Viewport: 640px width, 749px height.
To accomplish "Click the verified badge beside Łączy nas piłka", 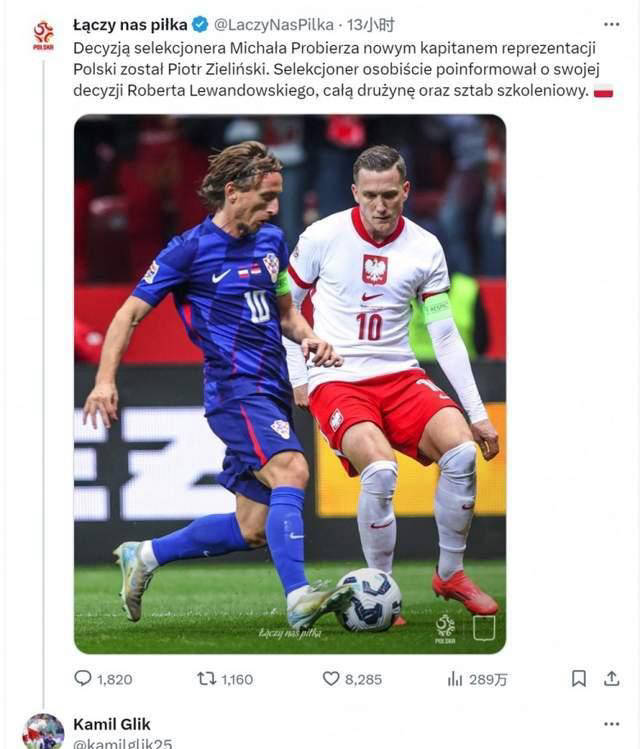I will tap(200, 25).
